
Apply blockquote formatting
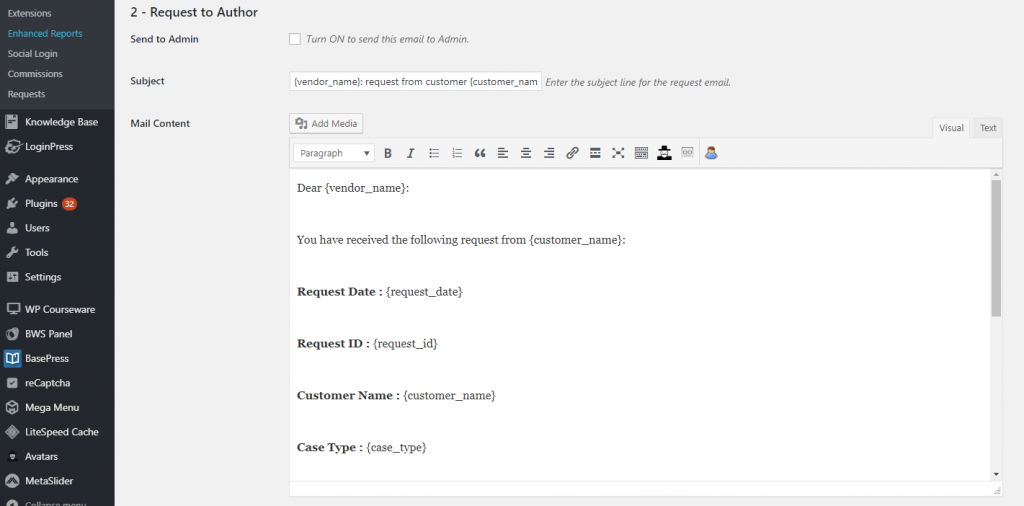coord(480,153)
